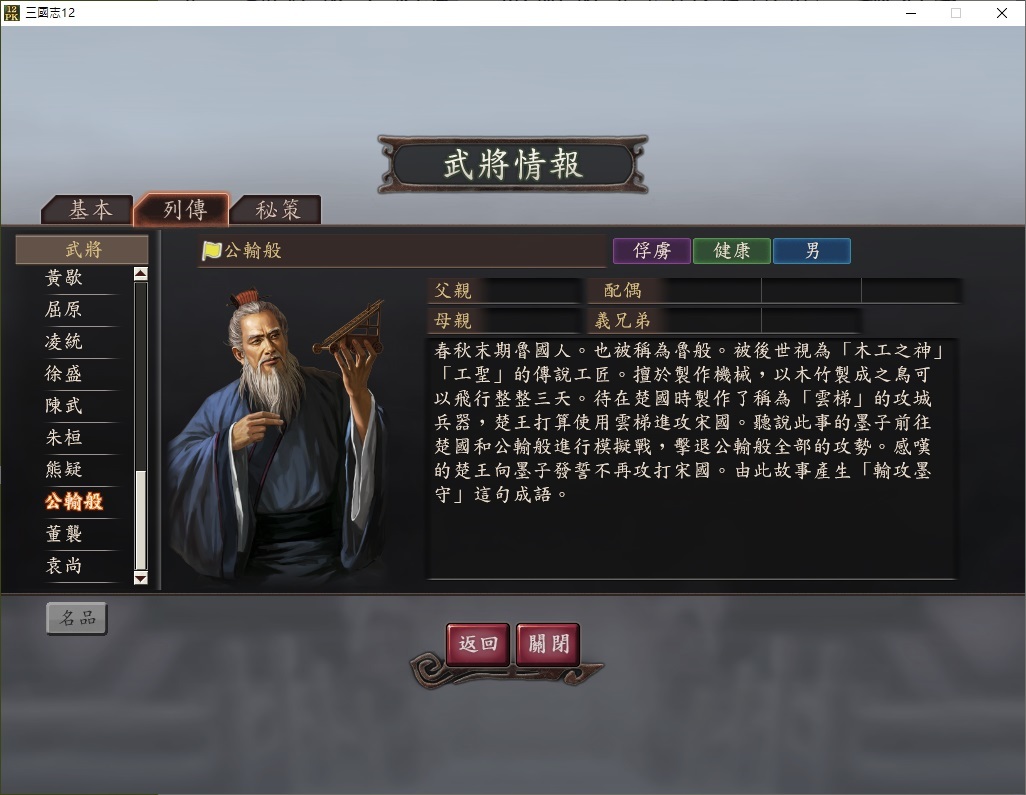The image size is (1026, 795).
Task: Click the scroll down arrow in officer list
Action: coord(141,578)
